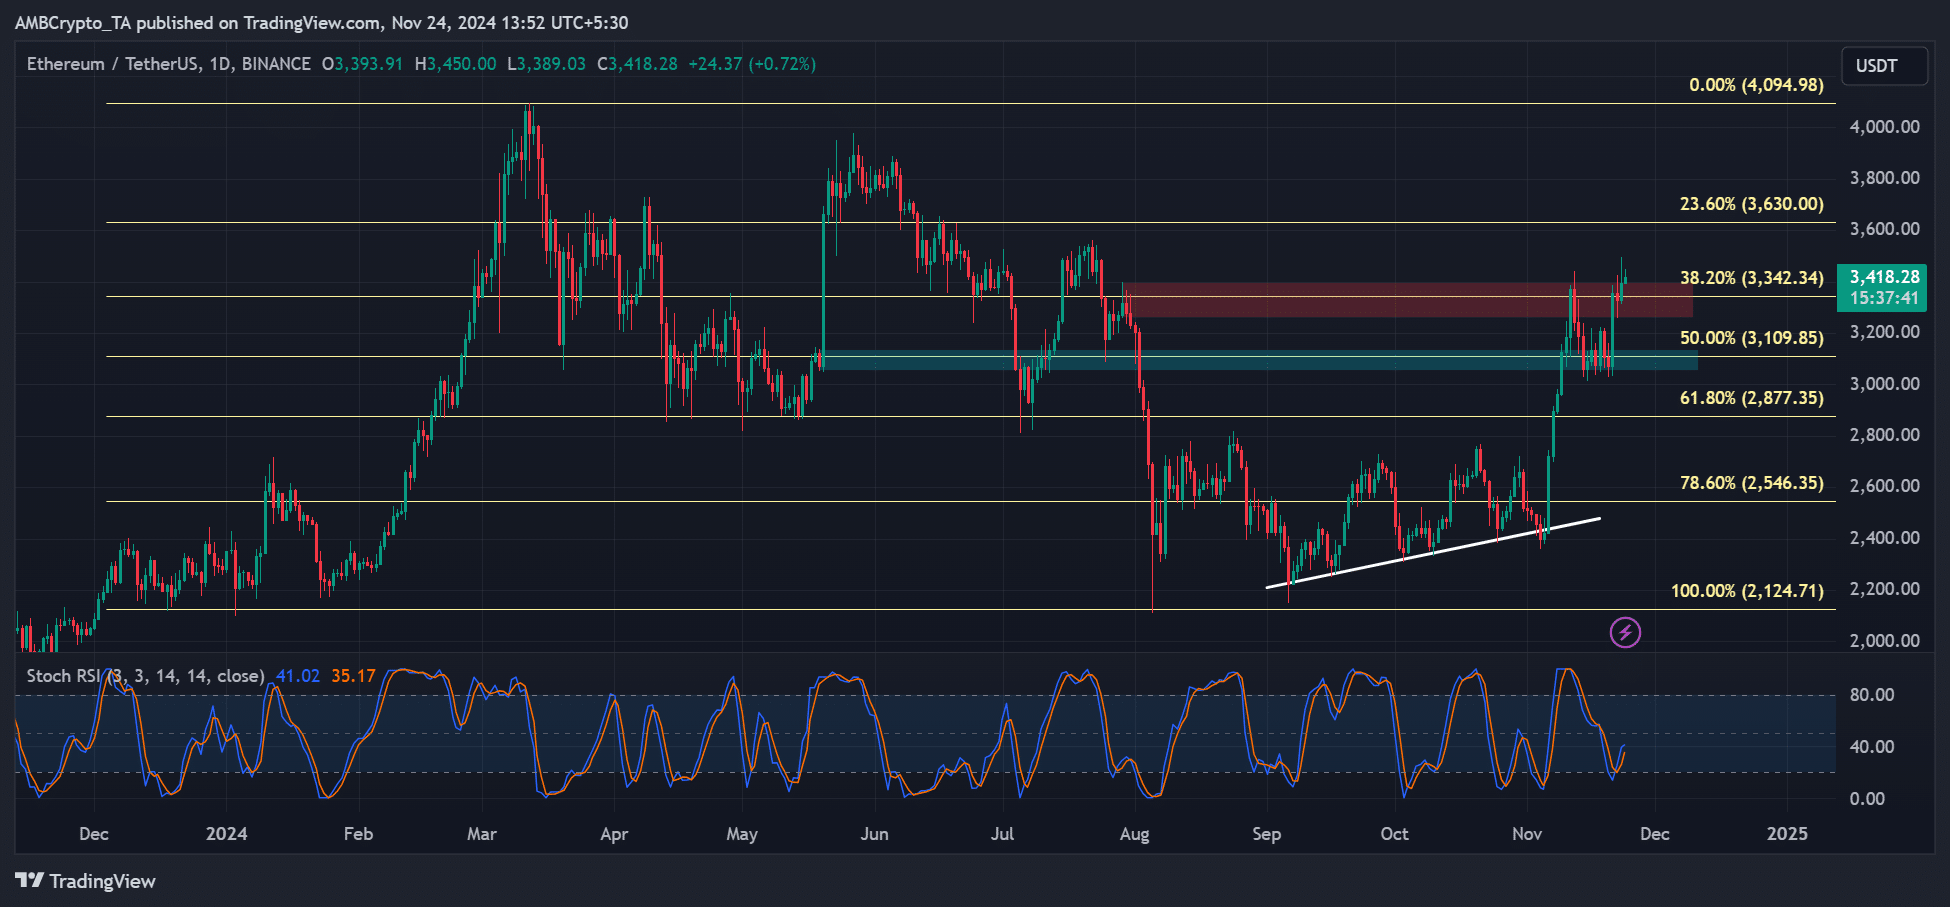Click the 3,800.00 price axis label
This screenshot has width=1950, height=907.
[1885, 178]
